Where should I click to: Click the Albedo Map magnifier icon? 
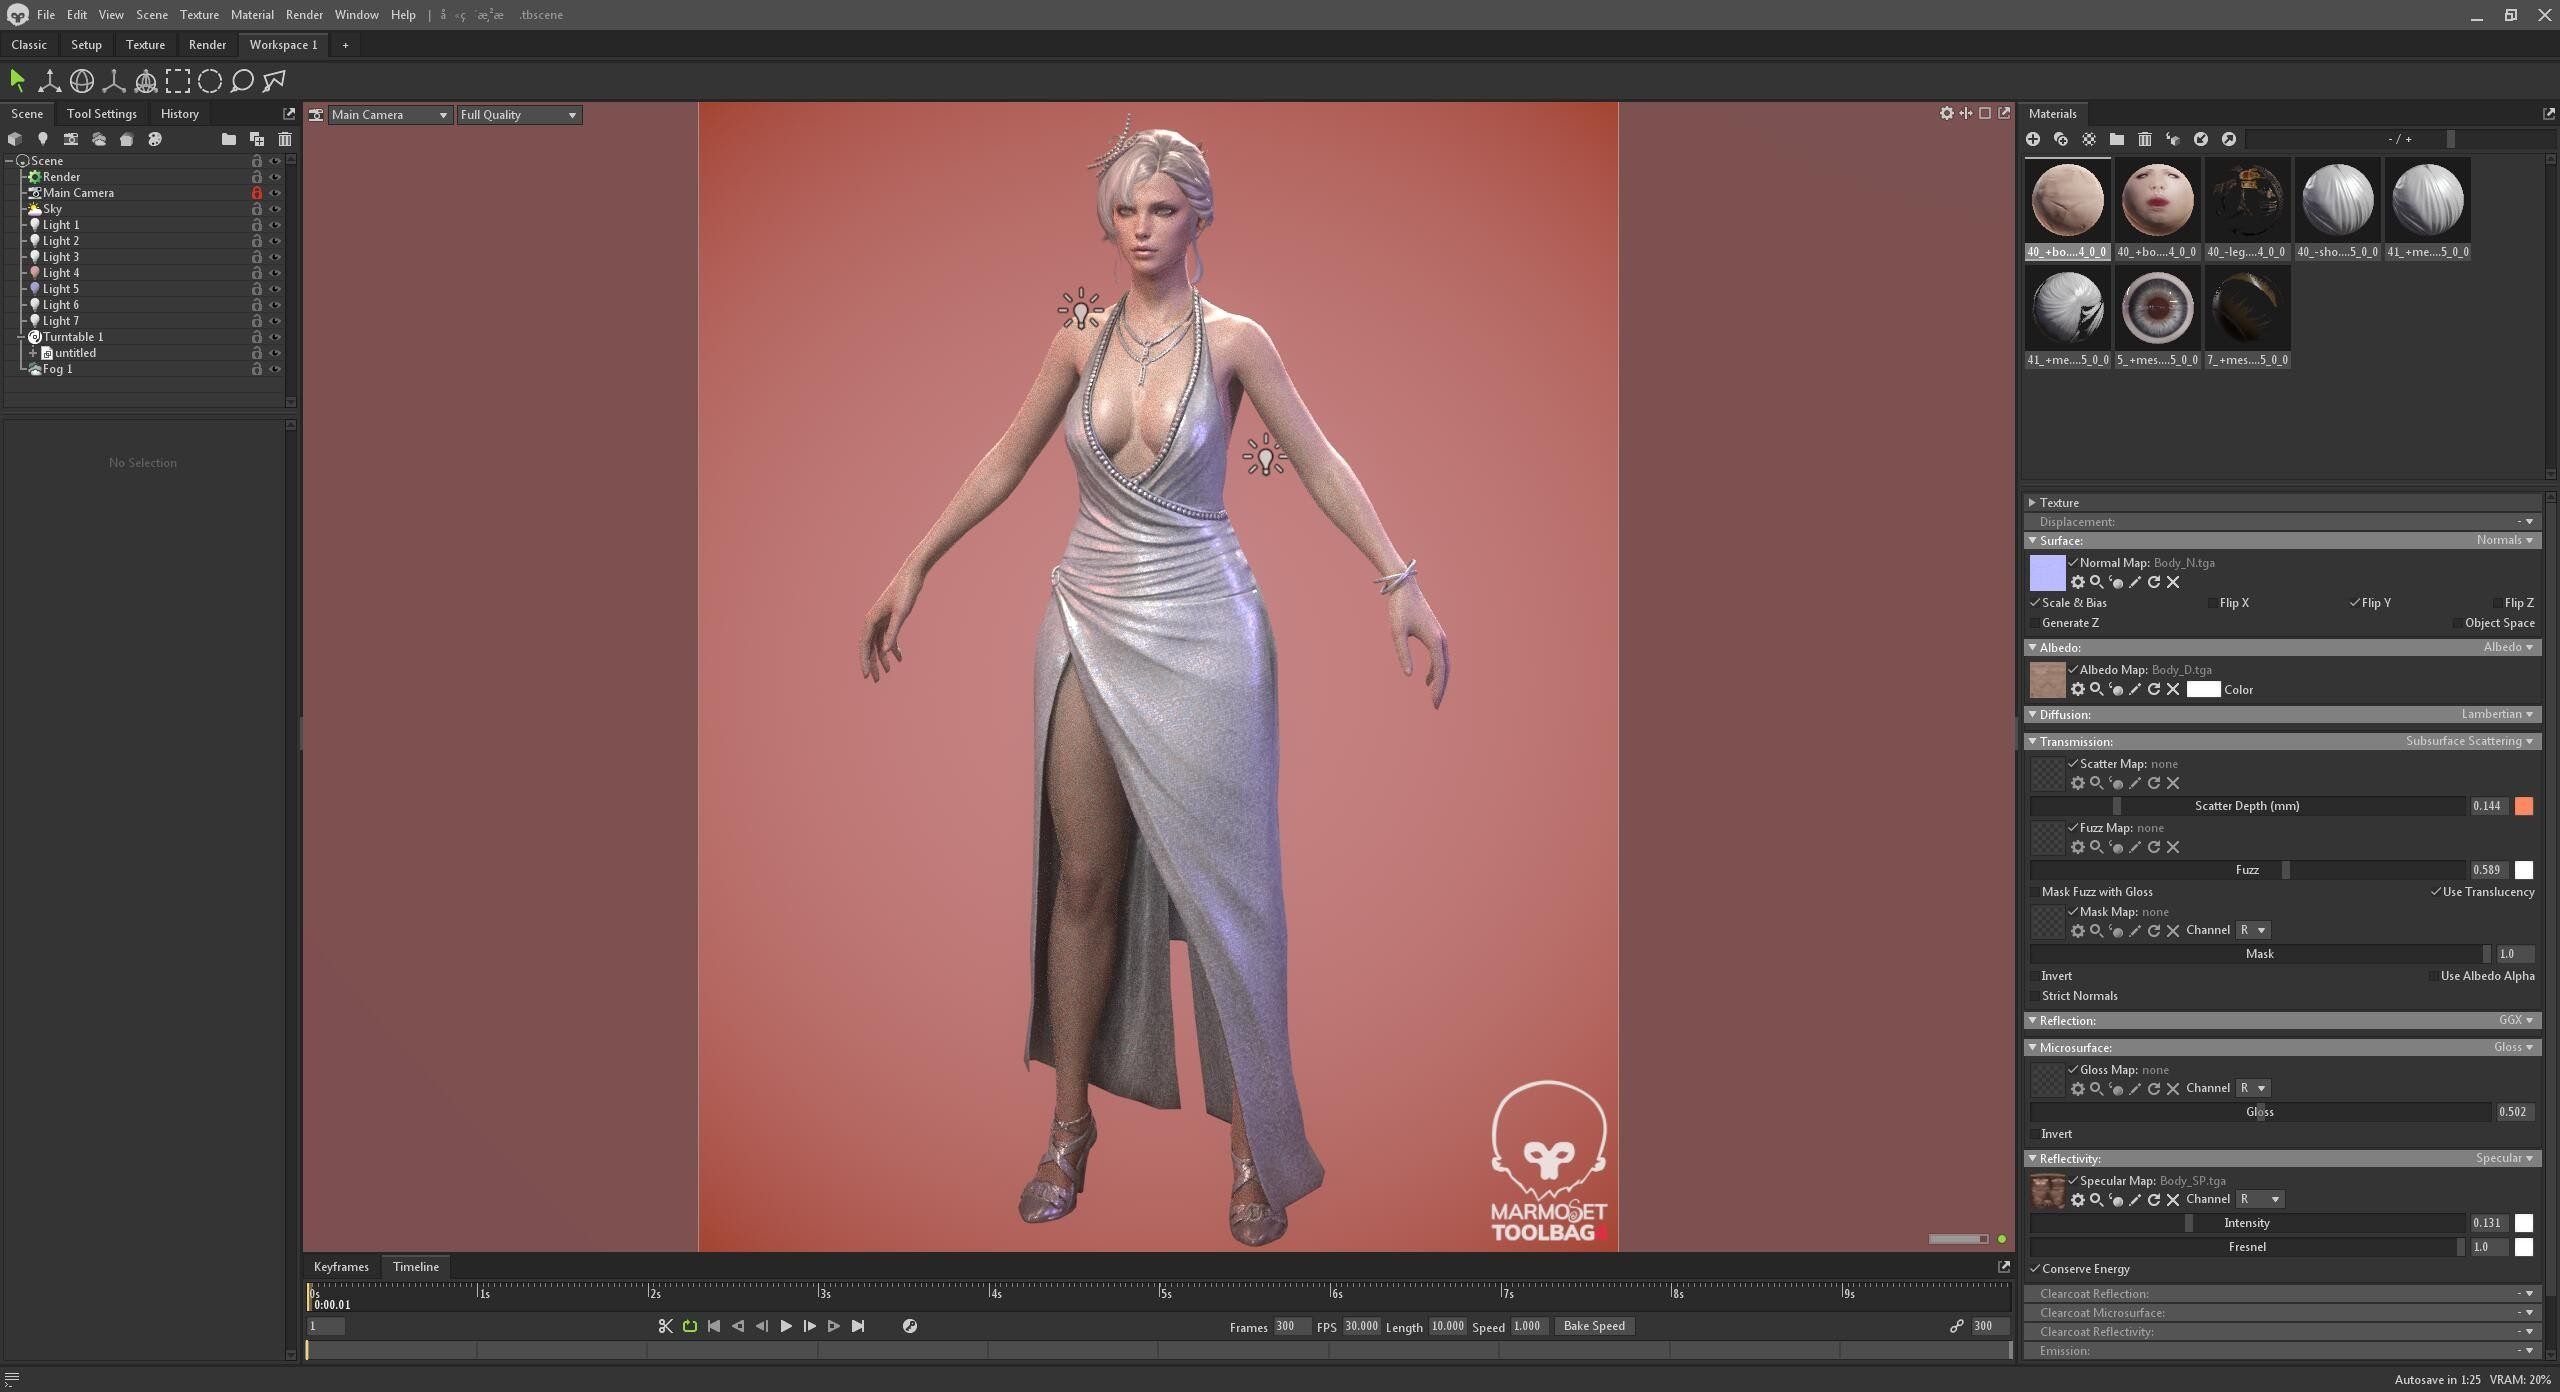pyautogui.click(x=2097, y=689)
